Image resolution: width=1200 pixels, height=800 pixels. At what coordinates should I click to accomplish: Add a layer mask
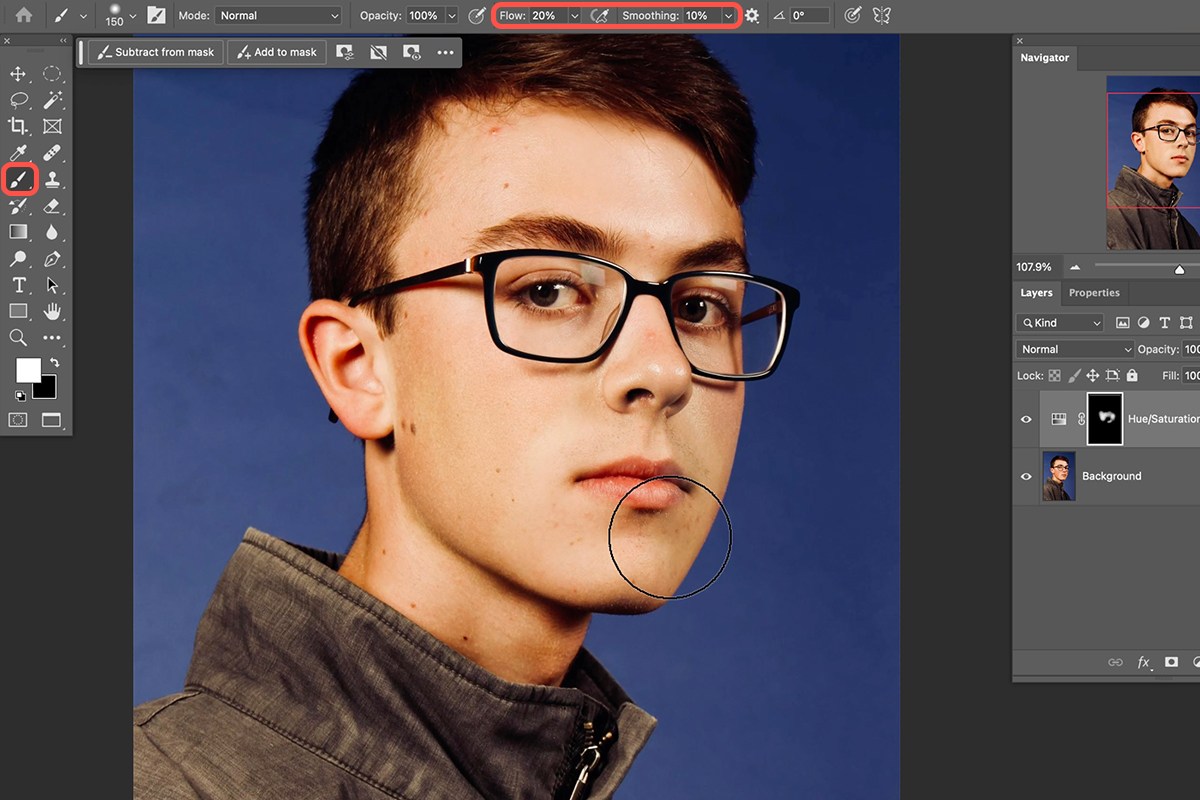click(x=1171, y=662)
